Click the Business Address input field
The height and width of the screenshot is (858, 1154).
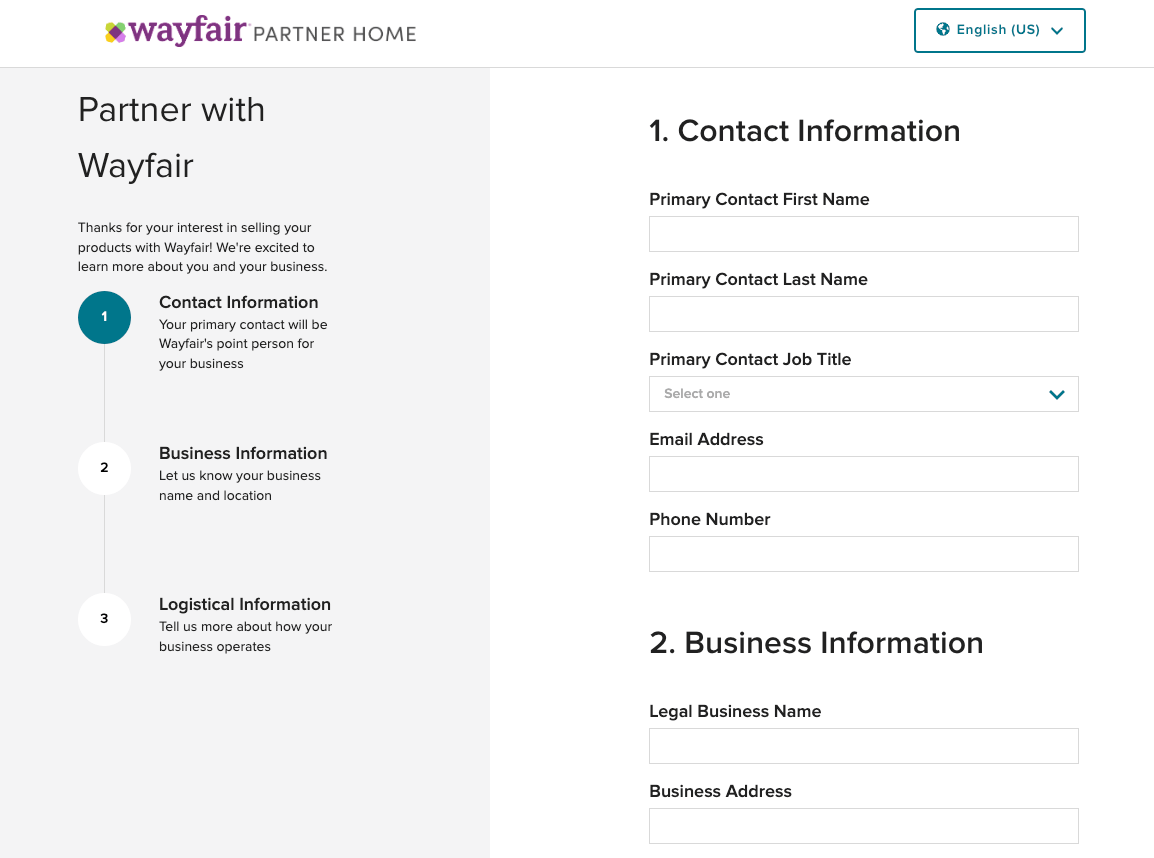(x=863, y=826)
